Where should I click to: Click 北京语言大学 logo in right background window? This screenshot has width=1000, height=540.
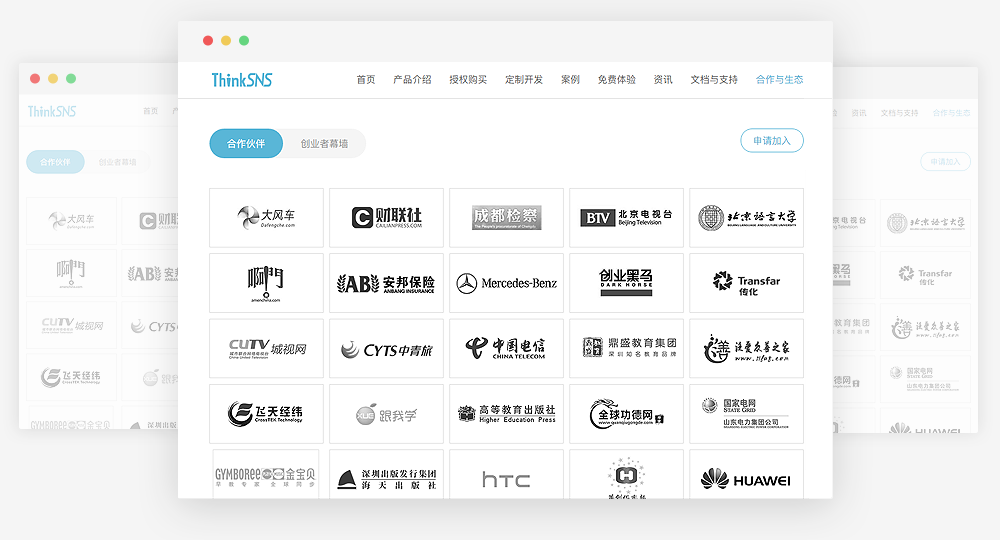pos(925,223)
